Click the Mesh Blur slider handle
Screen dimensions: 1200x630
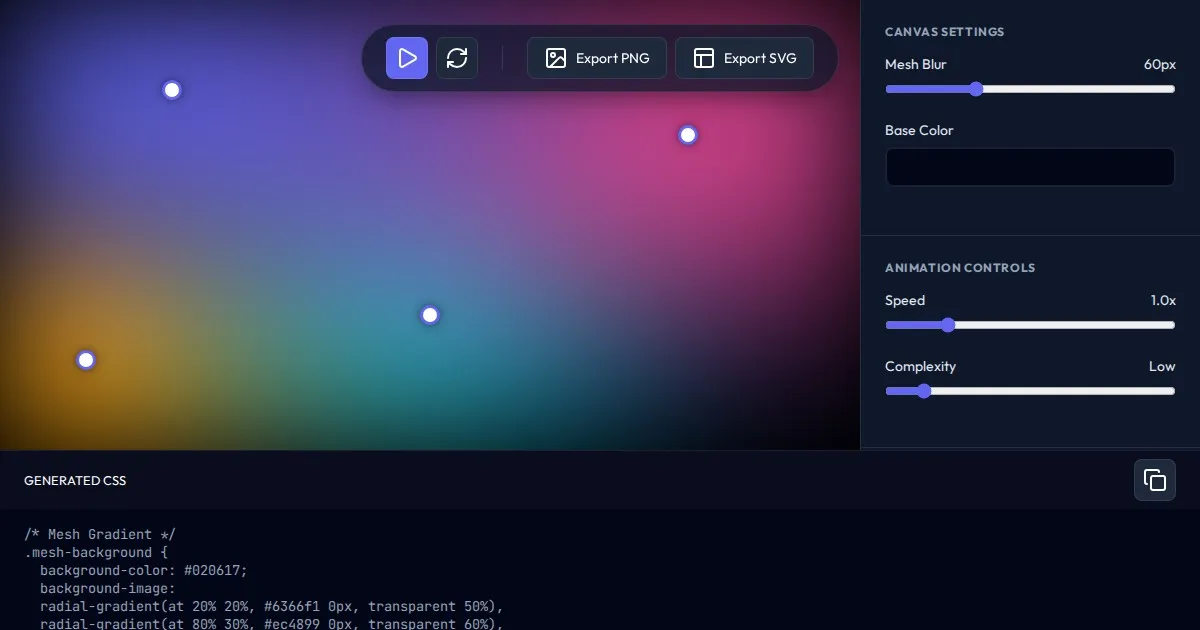tap(976, 89)
